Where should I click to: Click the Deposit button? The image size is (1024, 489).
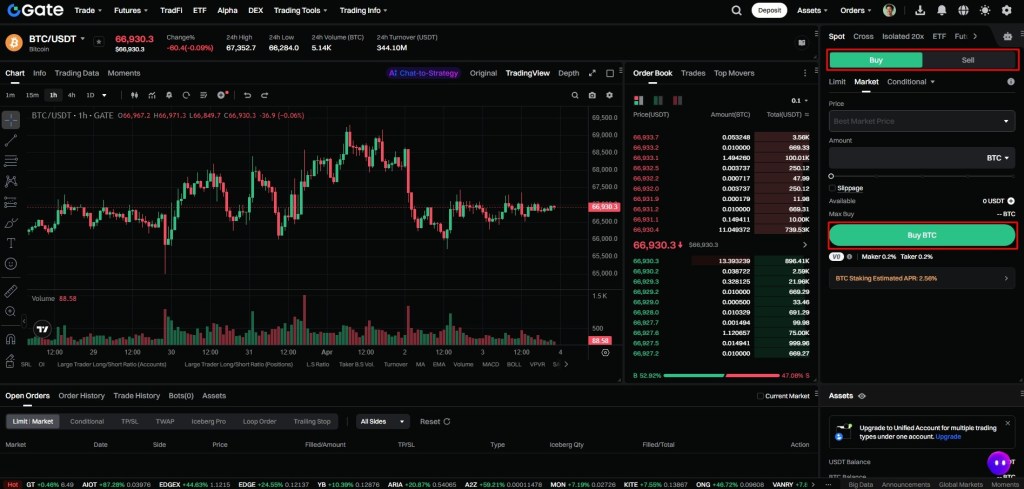[x=769, y=10]
